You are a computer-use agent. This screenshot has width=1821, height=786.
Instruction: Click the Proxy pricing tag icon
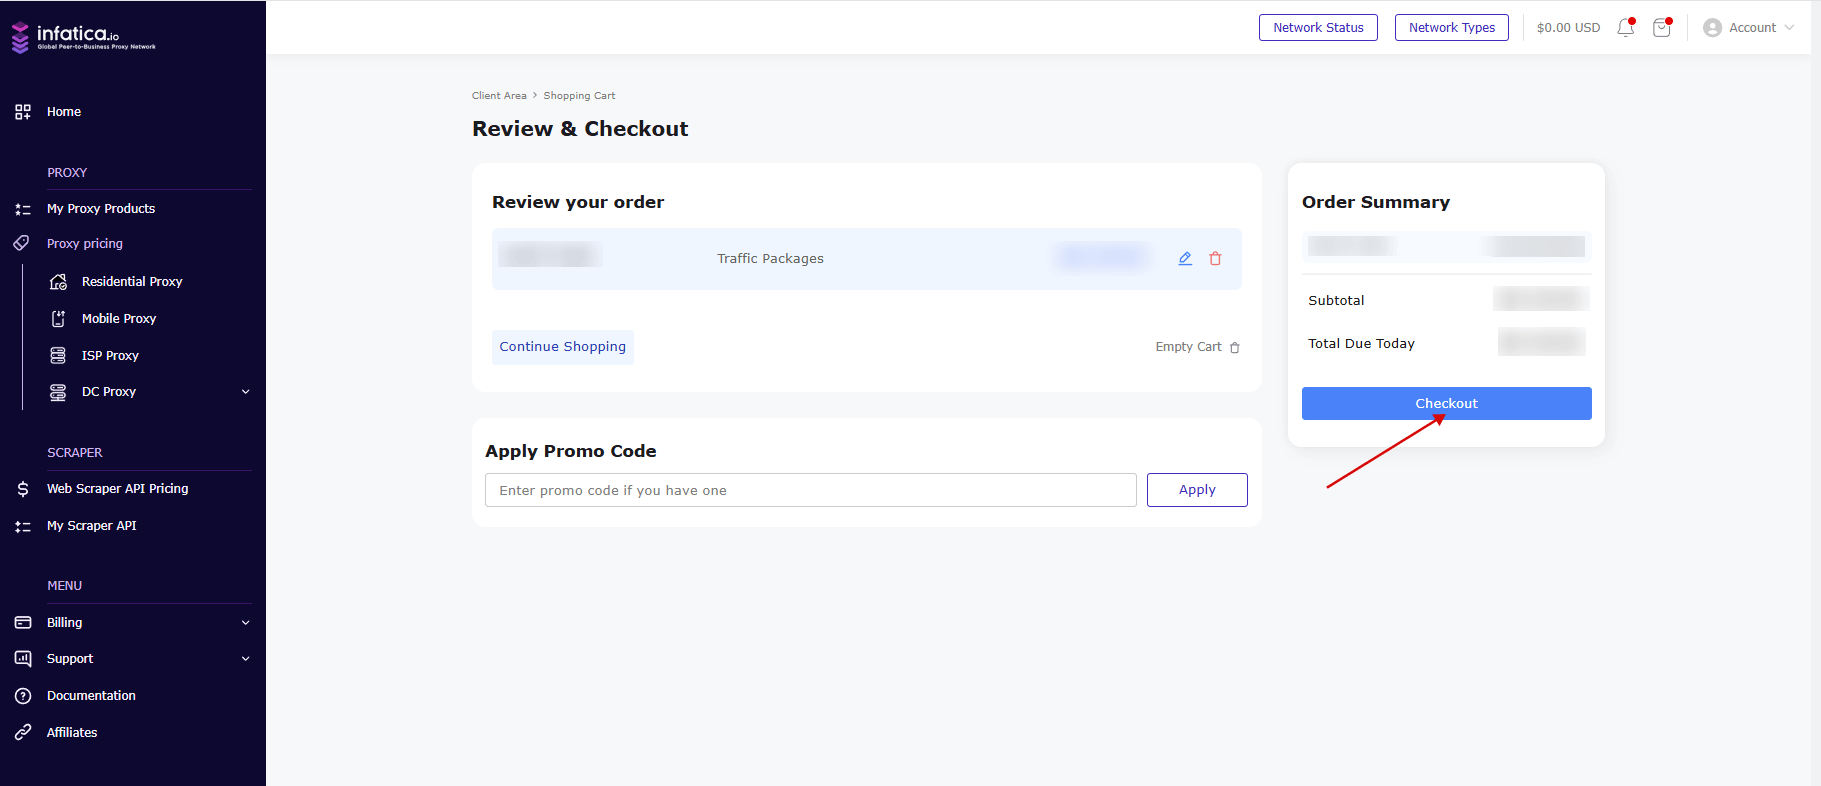tap(21, 243)
